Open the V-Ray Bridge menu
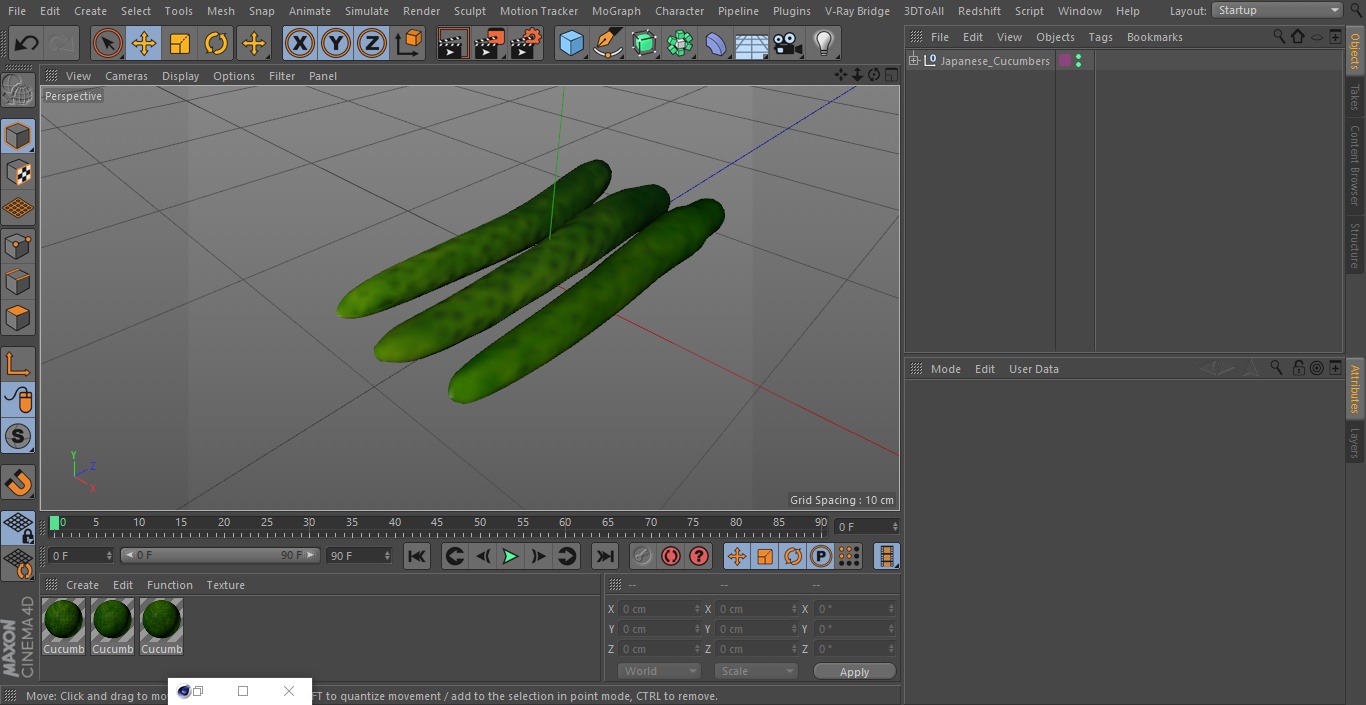The image size is (1366, 705). coord(857,11)
